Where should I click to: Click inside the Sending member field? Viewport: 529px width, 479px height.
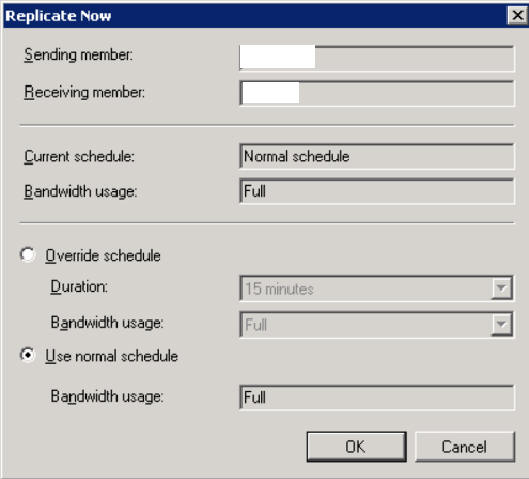pyautogui.click(x=377, y=58)
